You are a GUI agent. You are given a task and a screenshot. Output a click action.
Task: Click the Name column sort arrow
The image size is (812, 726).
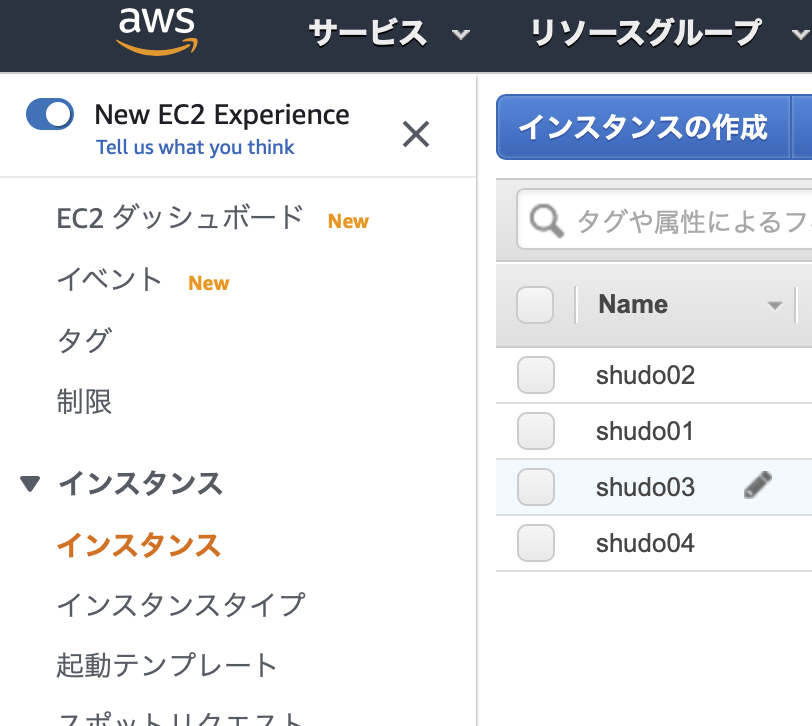coord(774,305)
